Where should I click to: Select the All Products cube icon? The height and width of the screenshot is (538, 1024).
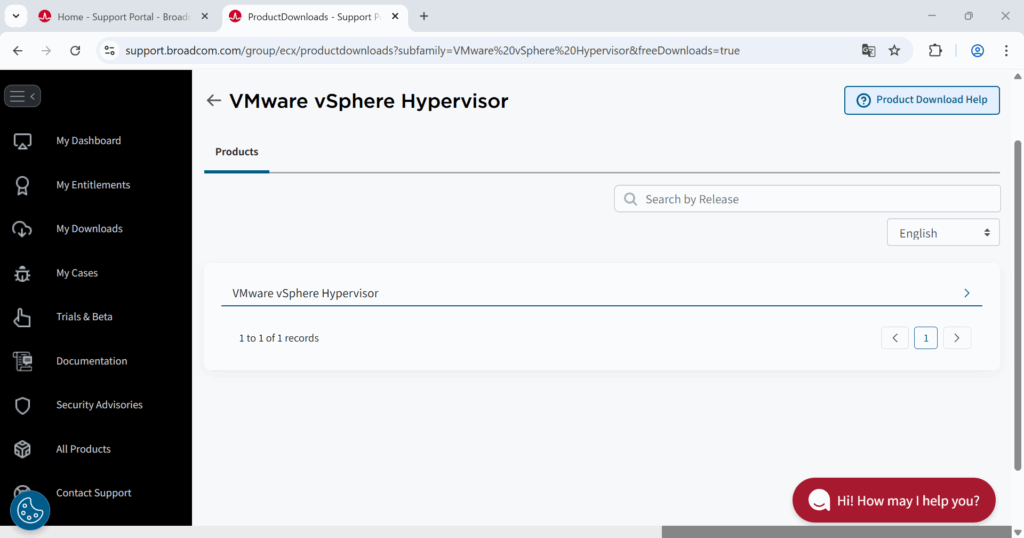22,449
